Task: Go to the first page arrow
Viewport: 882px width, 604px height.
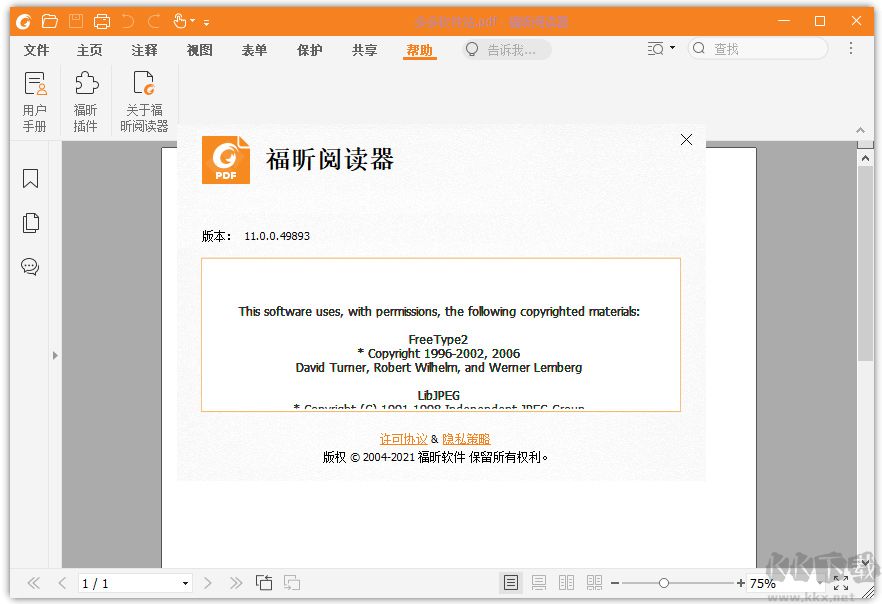Action: 34,583
